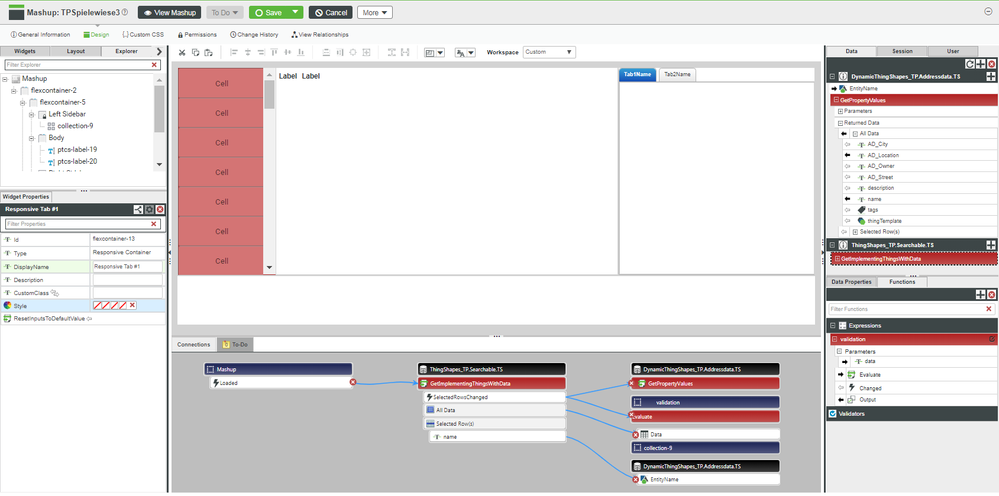Open Change History section
Image resolution: width=999 pixels, height=496 pixels.
tap(254, 34)
